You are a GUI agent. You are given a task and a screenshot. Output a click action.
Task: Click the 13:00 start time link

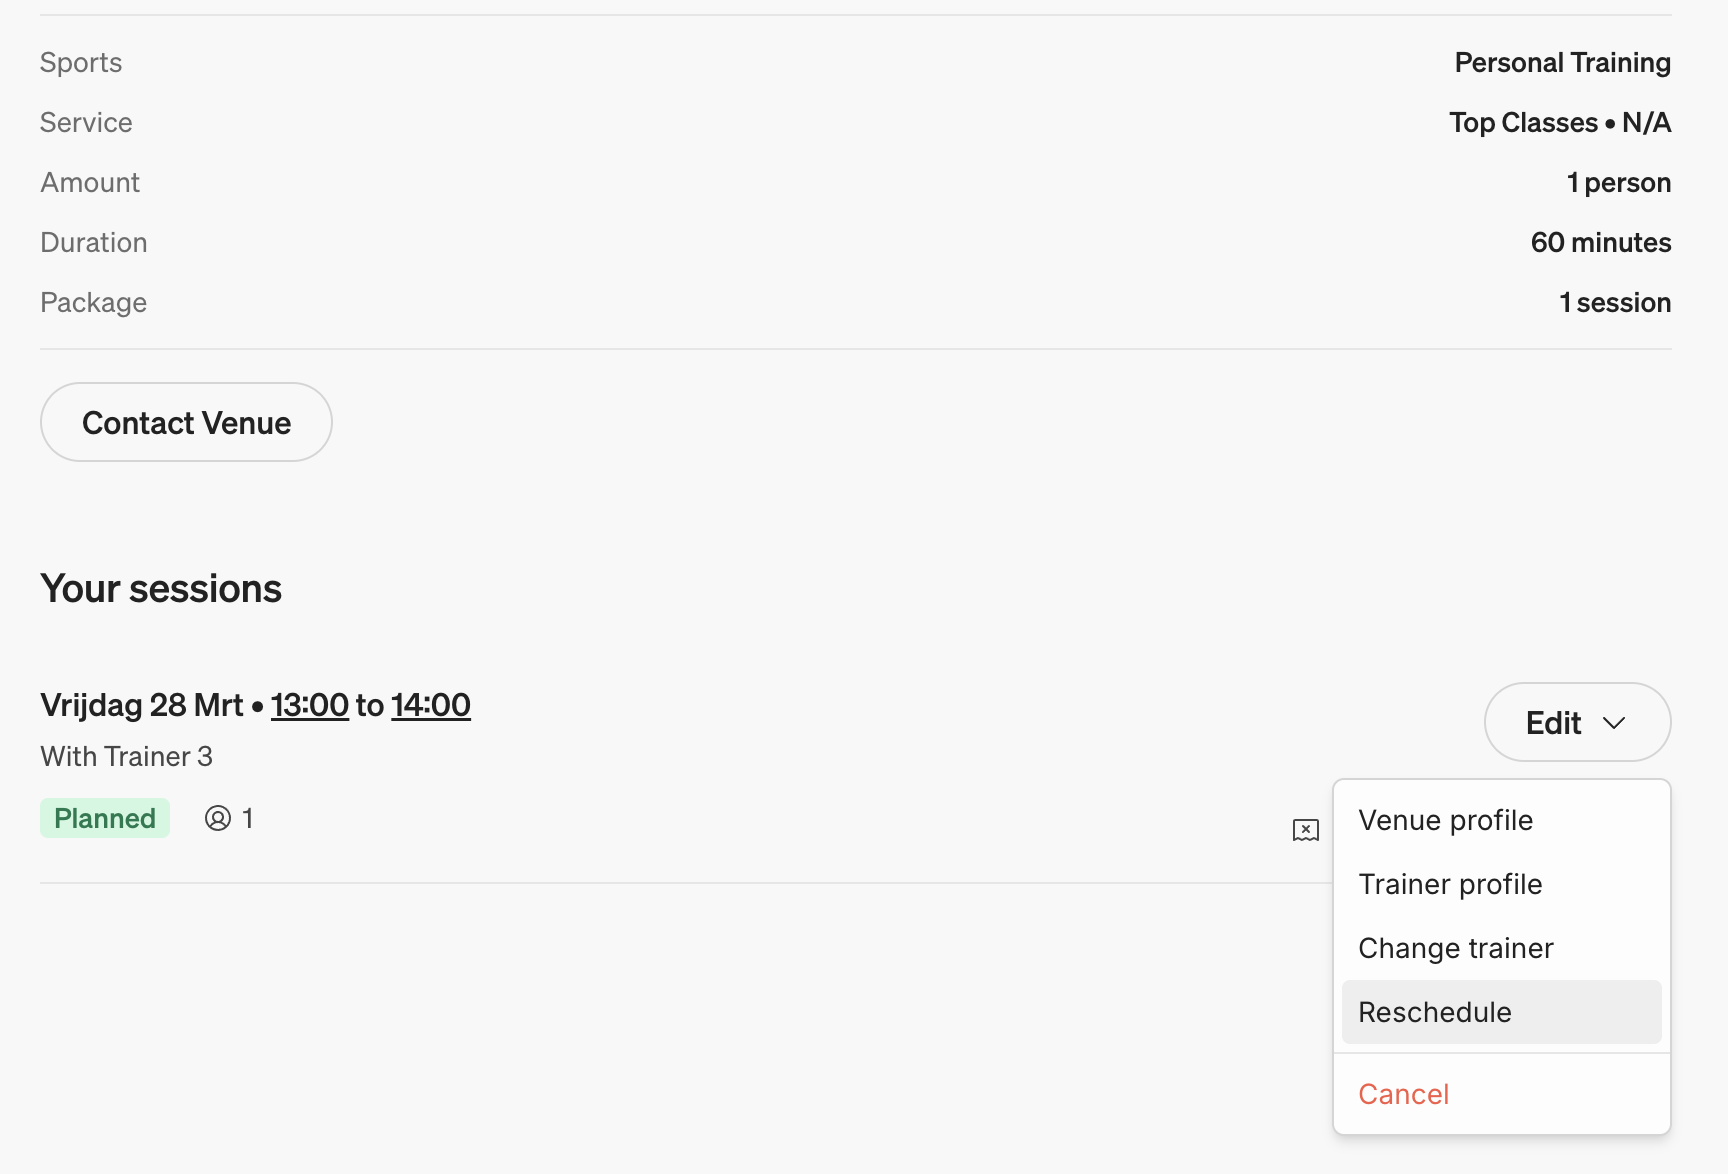(309, 705)
